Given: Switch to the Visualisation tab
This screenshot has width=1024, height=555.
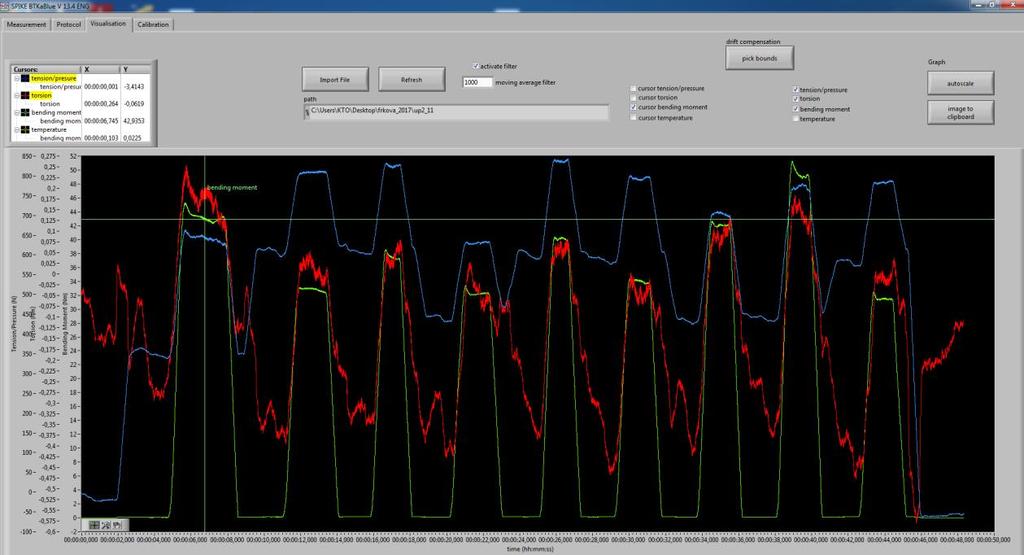Looking at the screenshot, I should click(x=108, y=24).
